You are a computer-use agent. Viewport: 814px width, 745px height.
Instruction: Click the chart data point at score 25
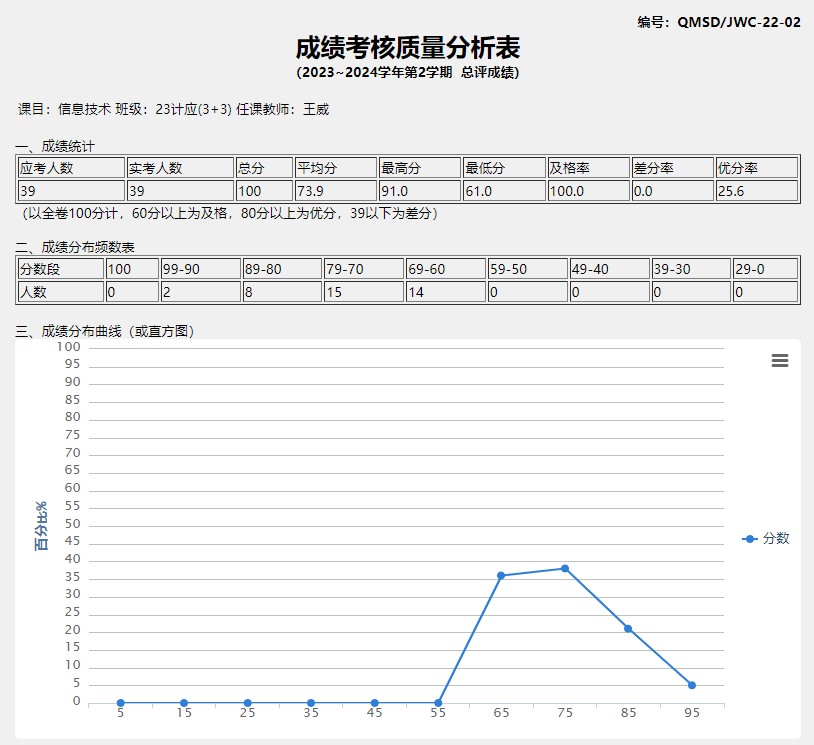(x=248, y=703)
